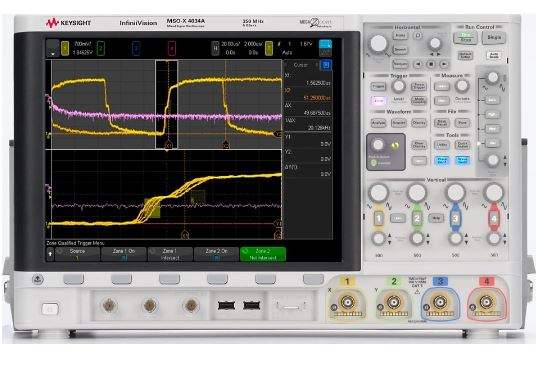The height and width of the screenshot is (367, 557).
Task: Push the green Back arrow beside Entry knob
Action: pos(394,145)
